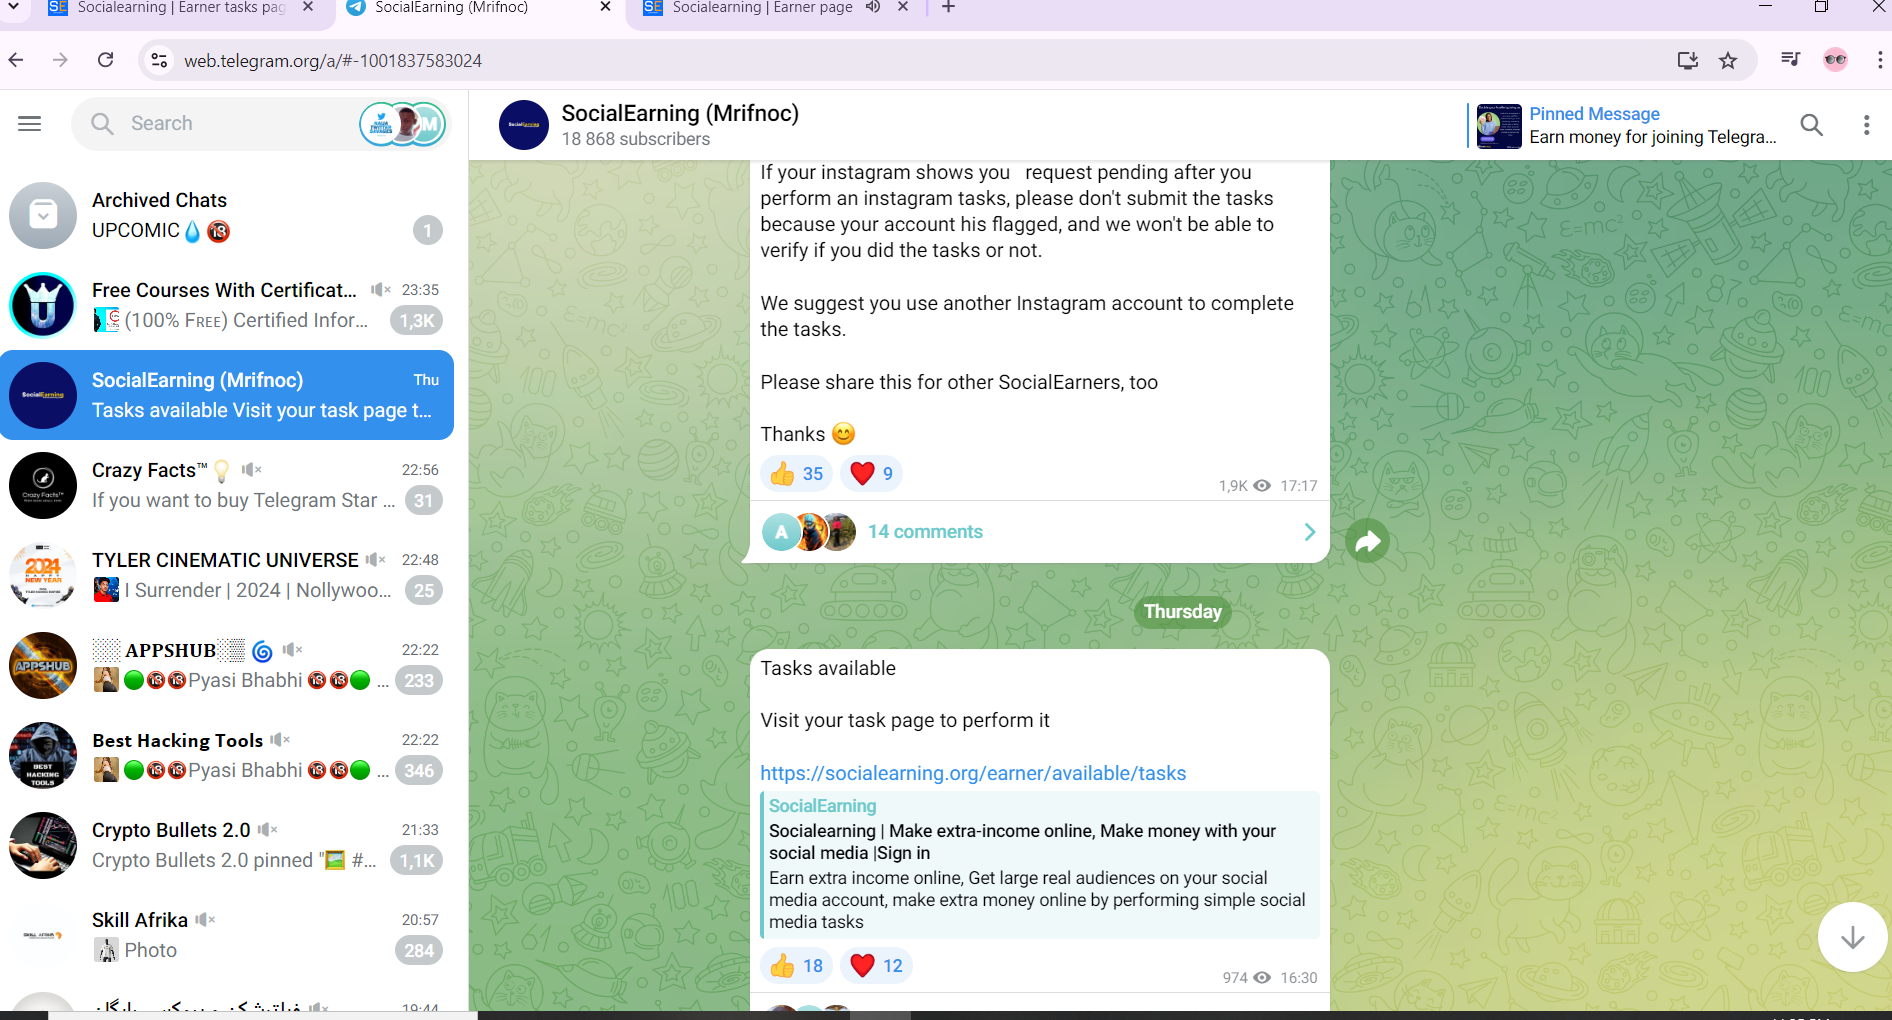The height and width of the screenshot is (1020, 1892).
Task: Click the search-in-chat magnifier icon
Action: 1811,125
